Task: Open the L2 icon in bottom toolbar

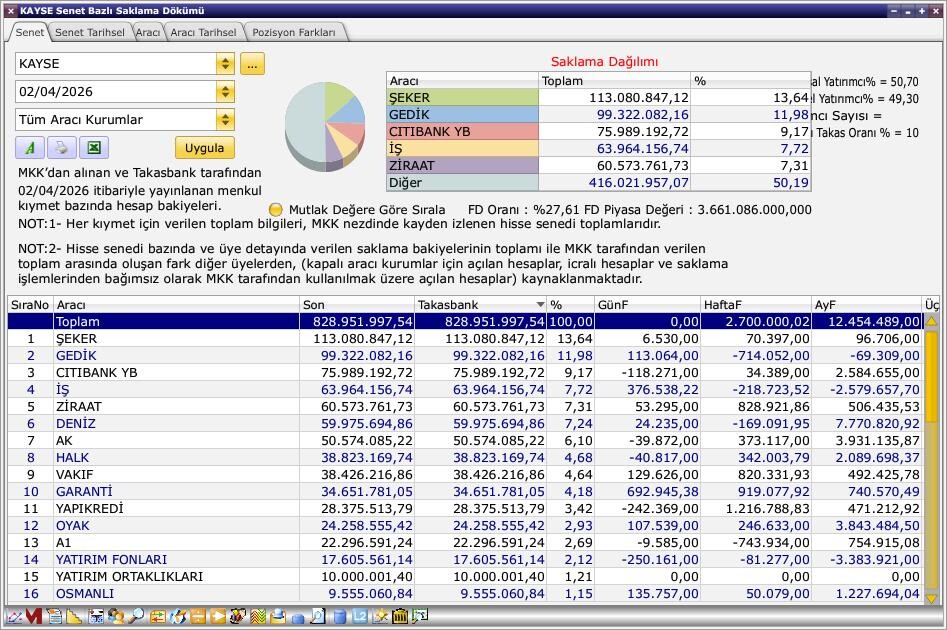Action: [360, 617]
